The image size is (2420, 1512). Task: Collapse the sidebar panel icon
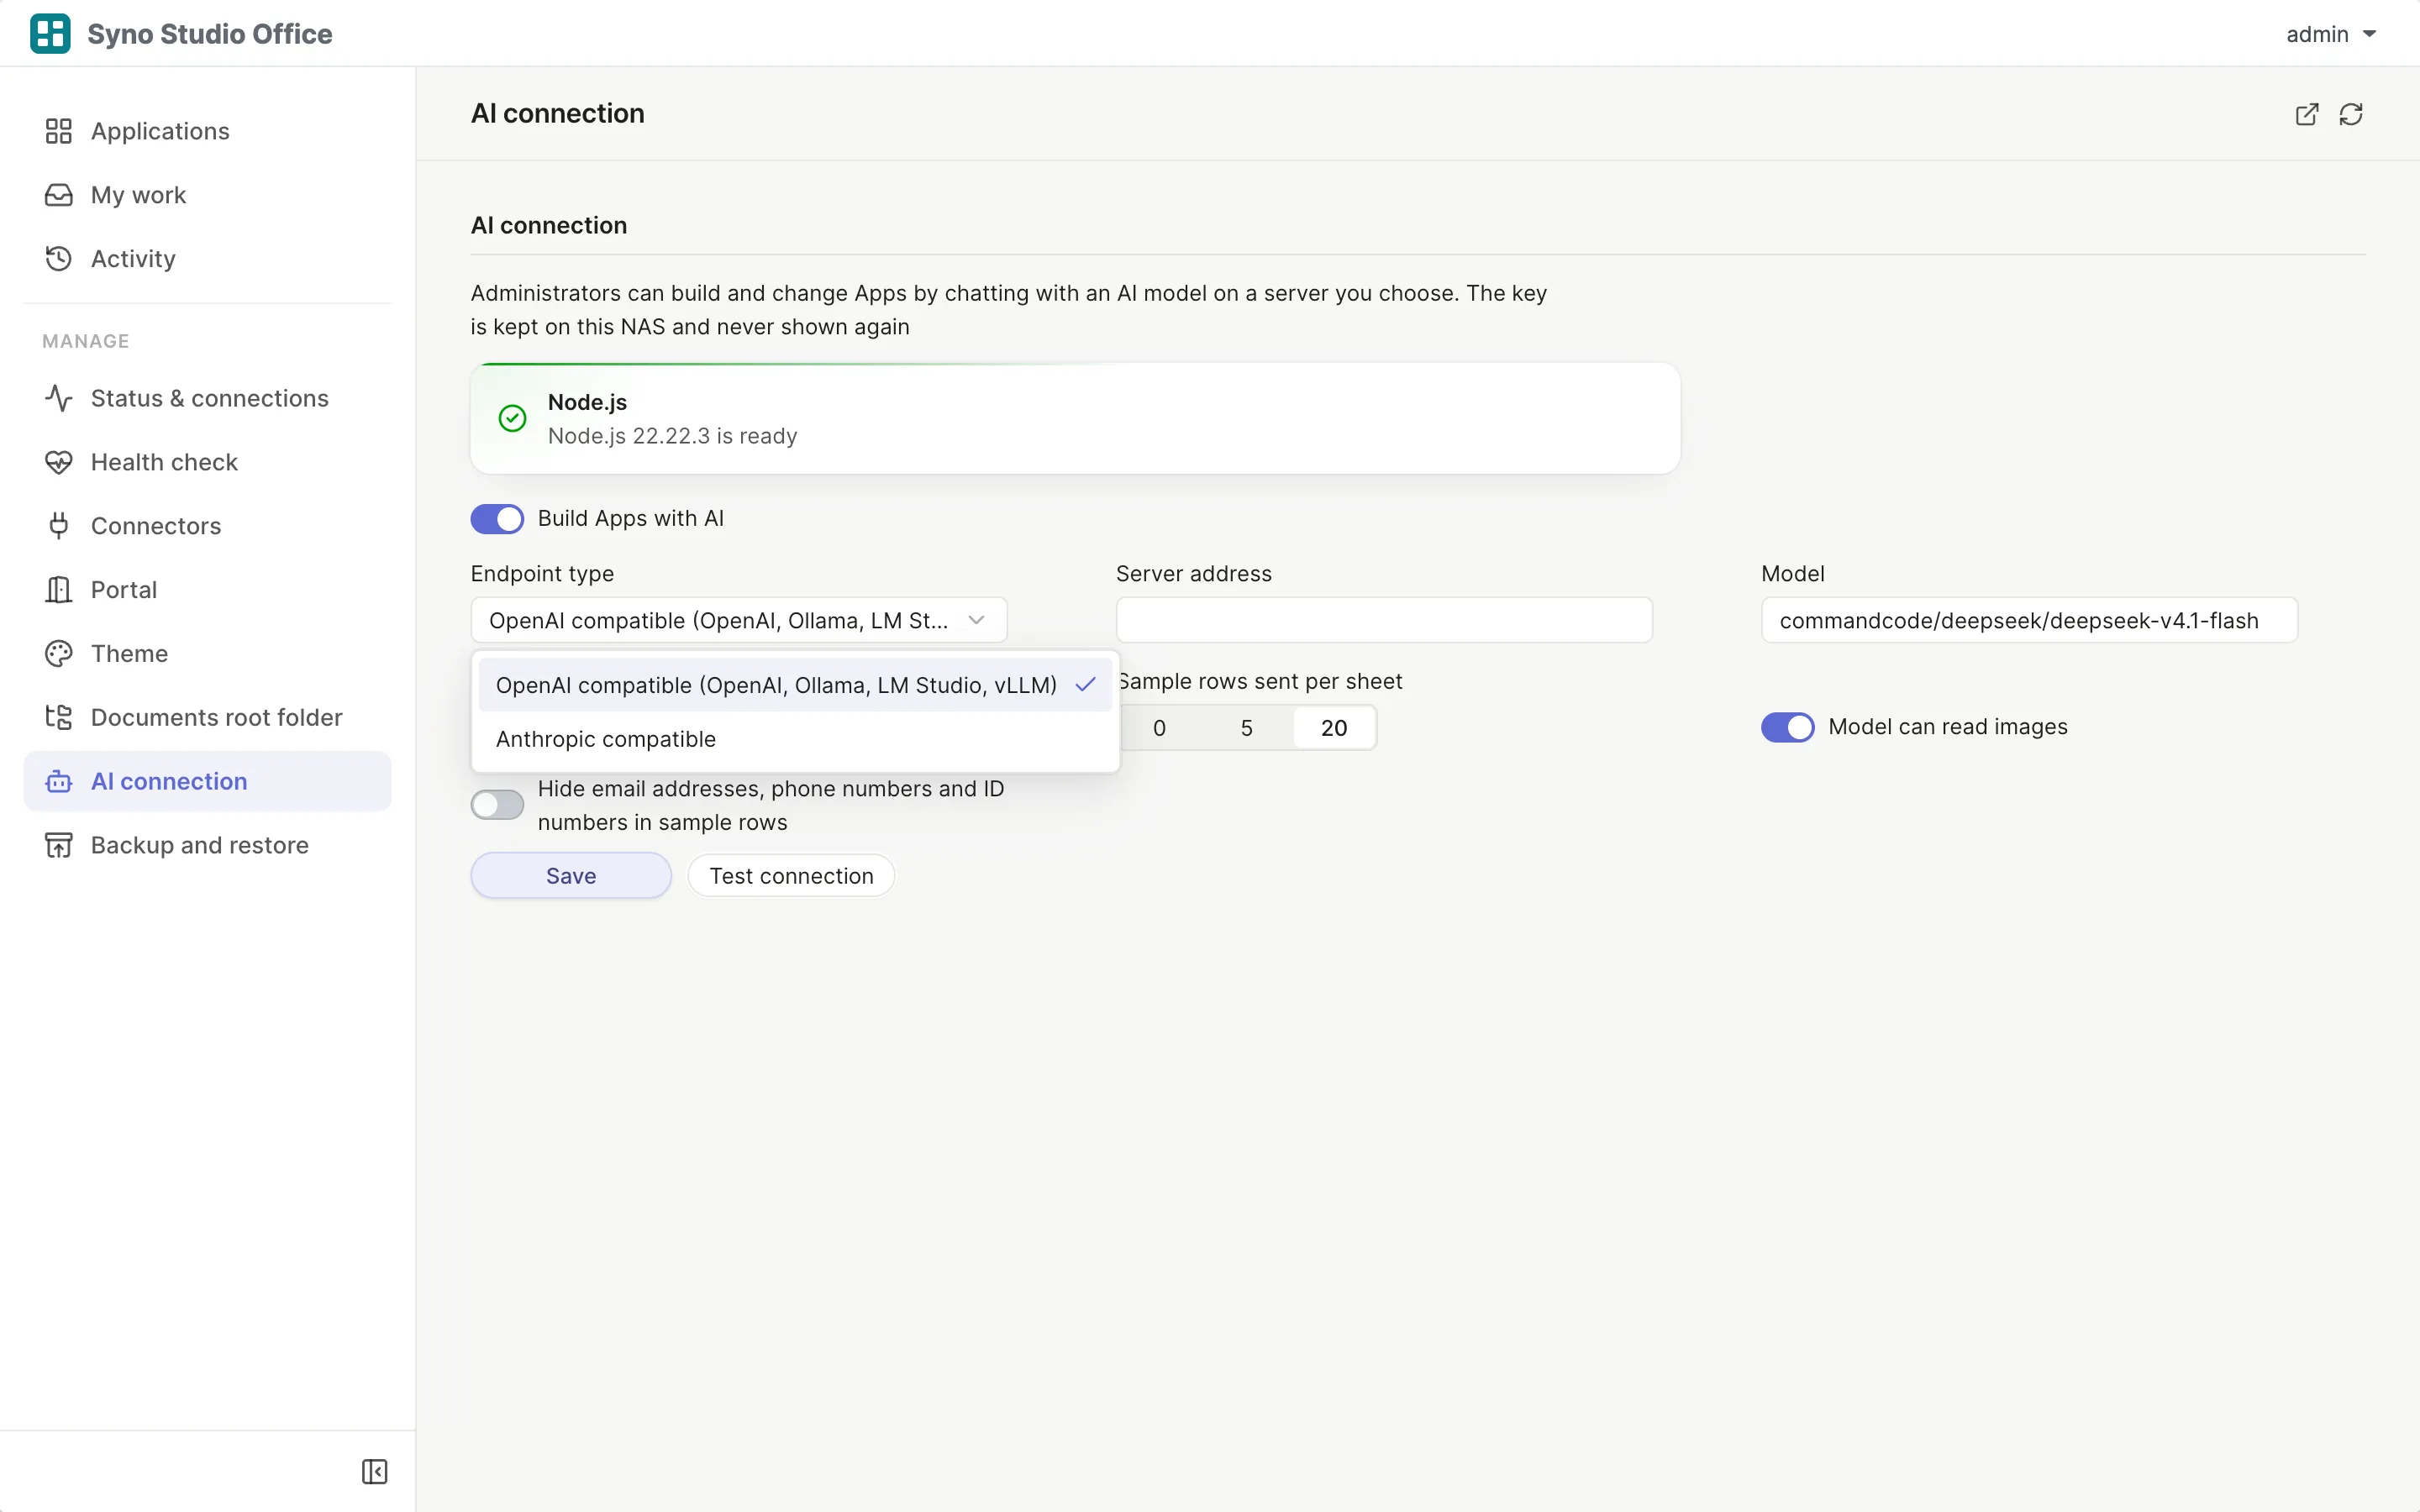pyautogui.click(x=374, y=1471)
